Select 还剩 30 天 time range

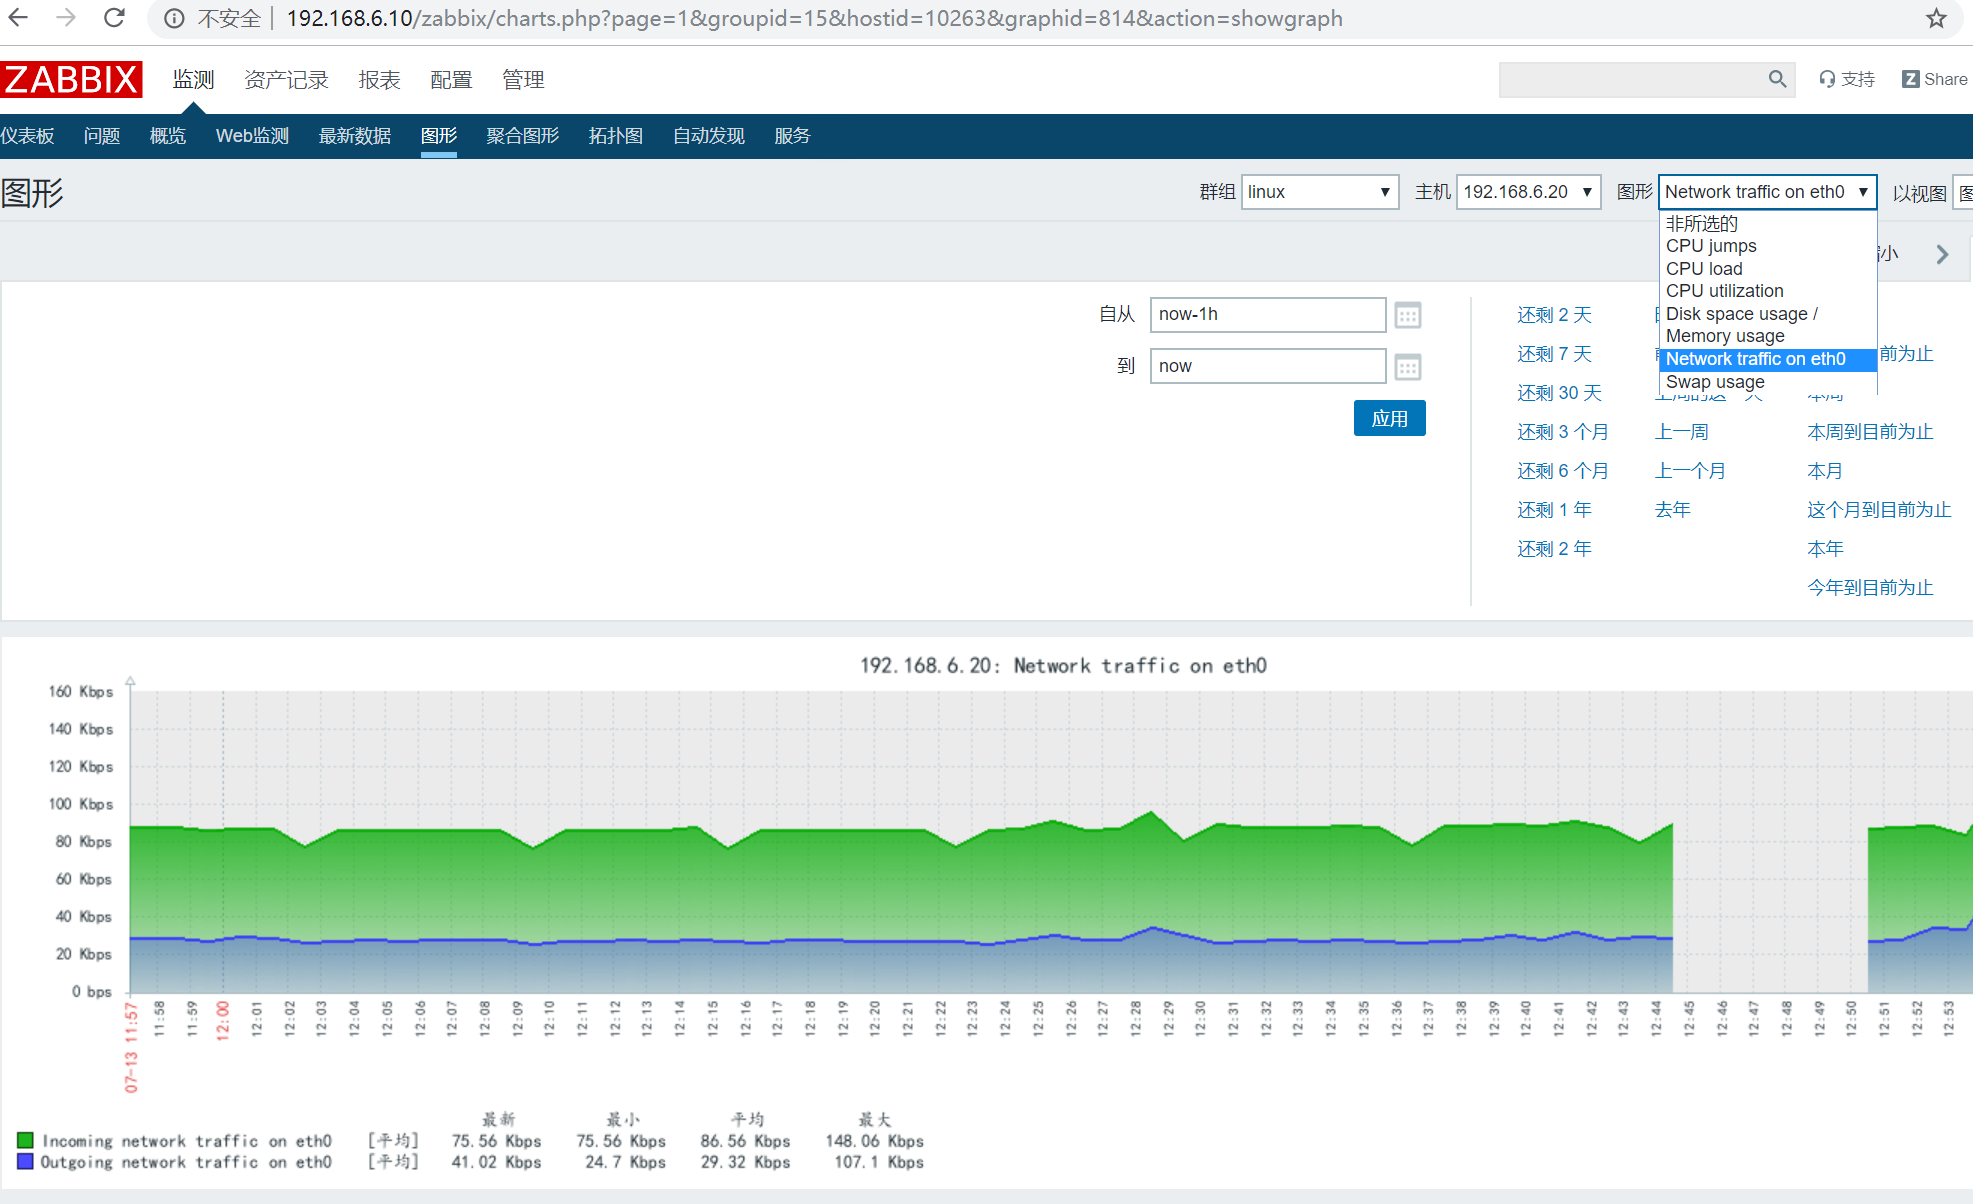pos(1559,393)
